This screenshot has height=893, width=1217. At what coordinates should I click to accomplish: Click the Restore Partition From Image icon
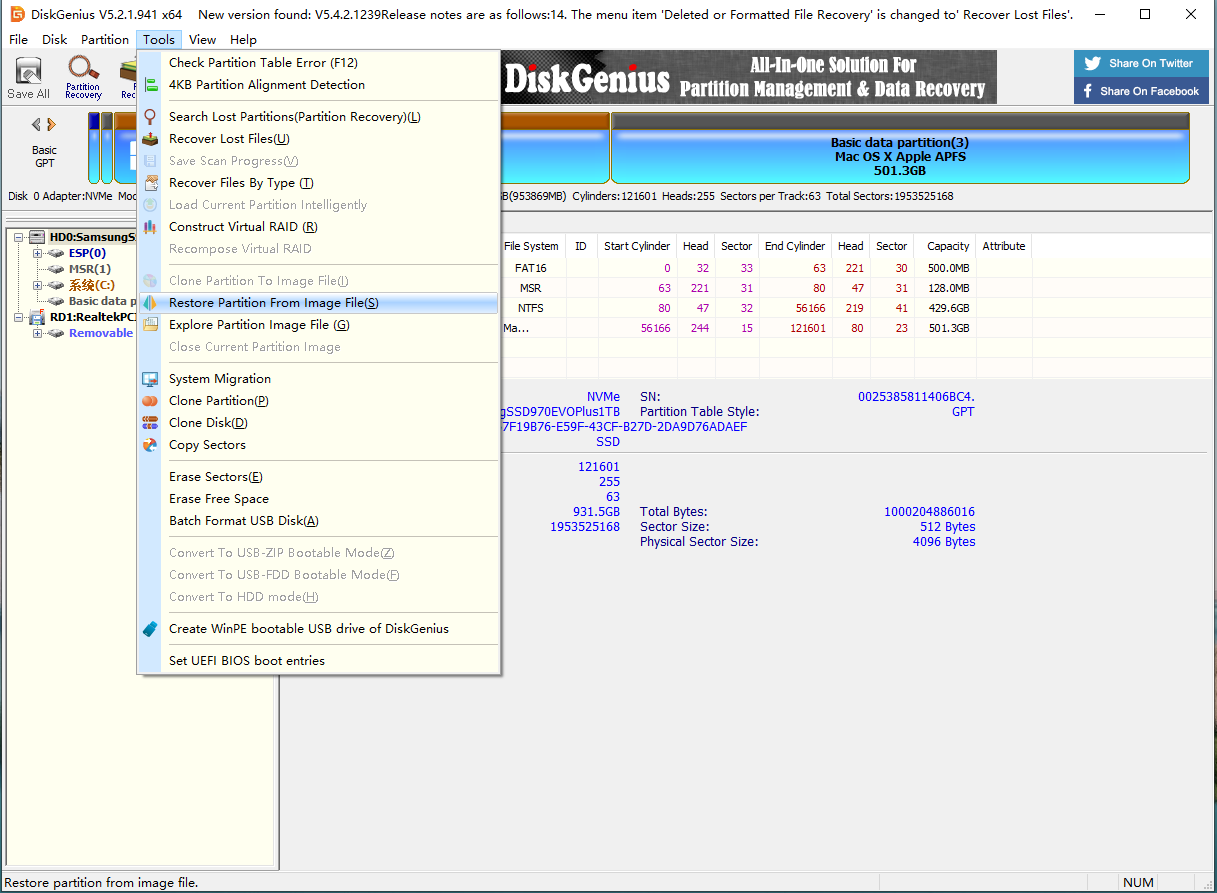tap(150, 303)
